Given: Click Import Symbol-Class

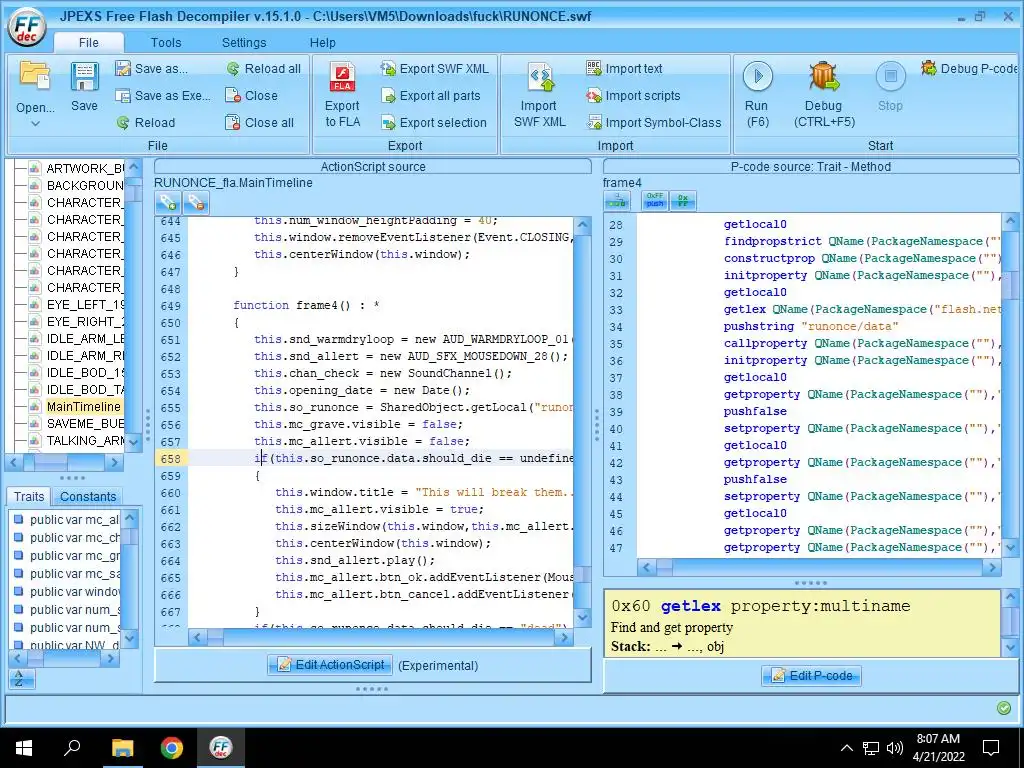Looking at the screenshot, I should coord(654,122).
